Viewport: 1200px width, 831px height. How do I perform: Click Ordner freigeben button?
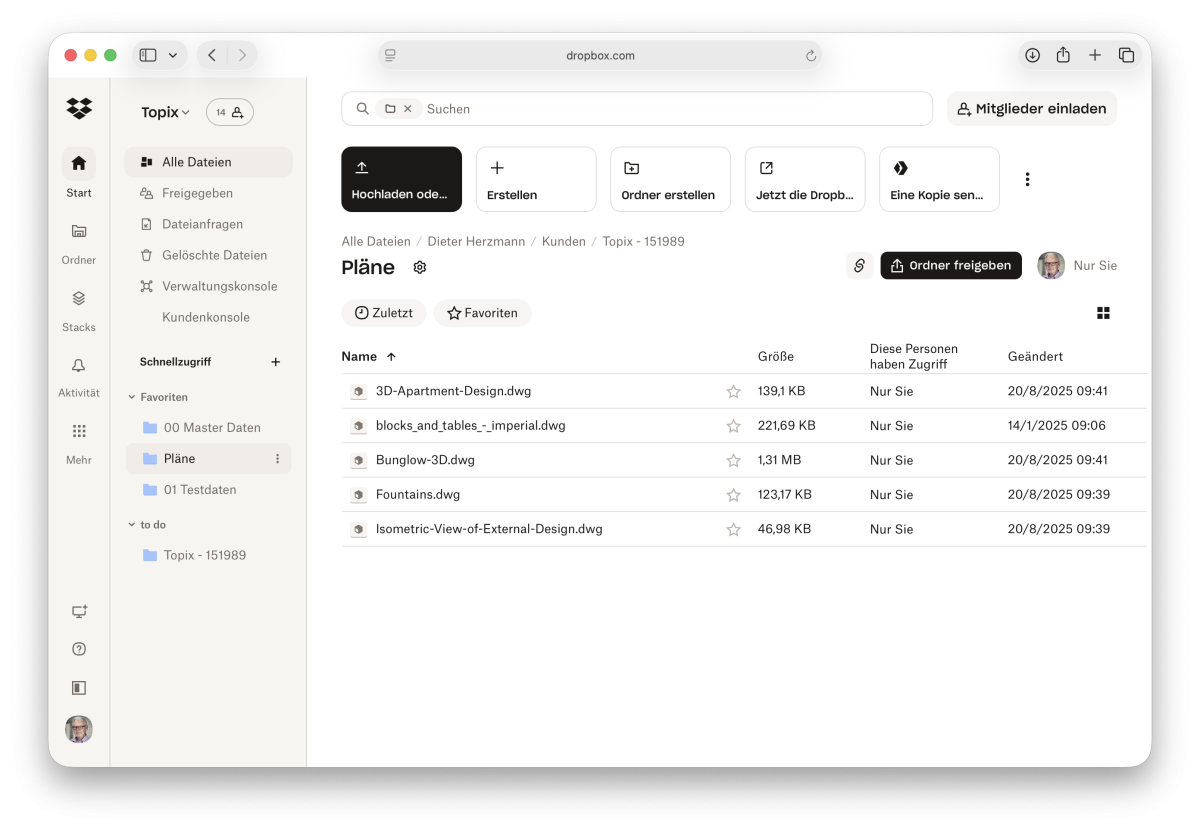951,265
